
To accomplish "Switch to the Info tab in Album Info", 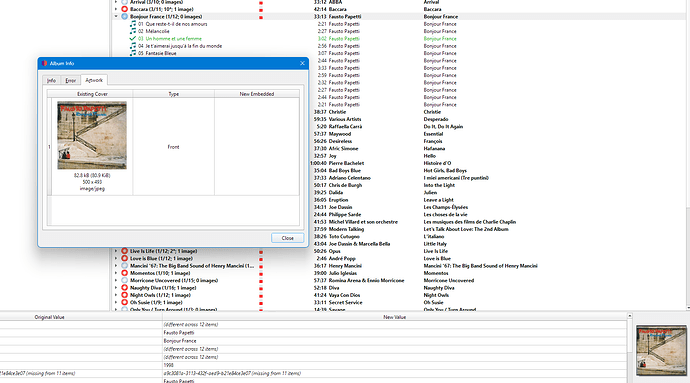I will coord(51,81).
